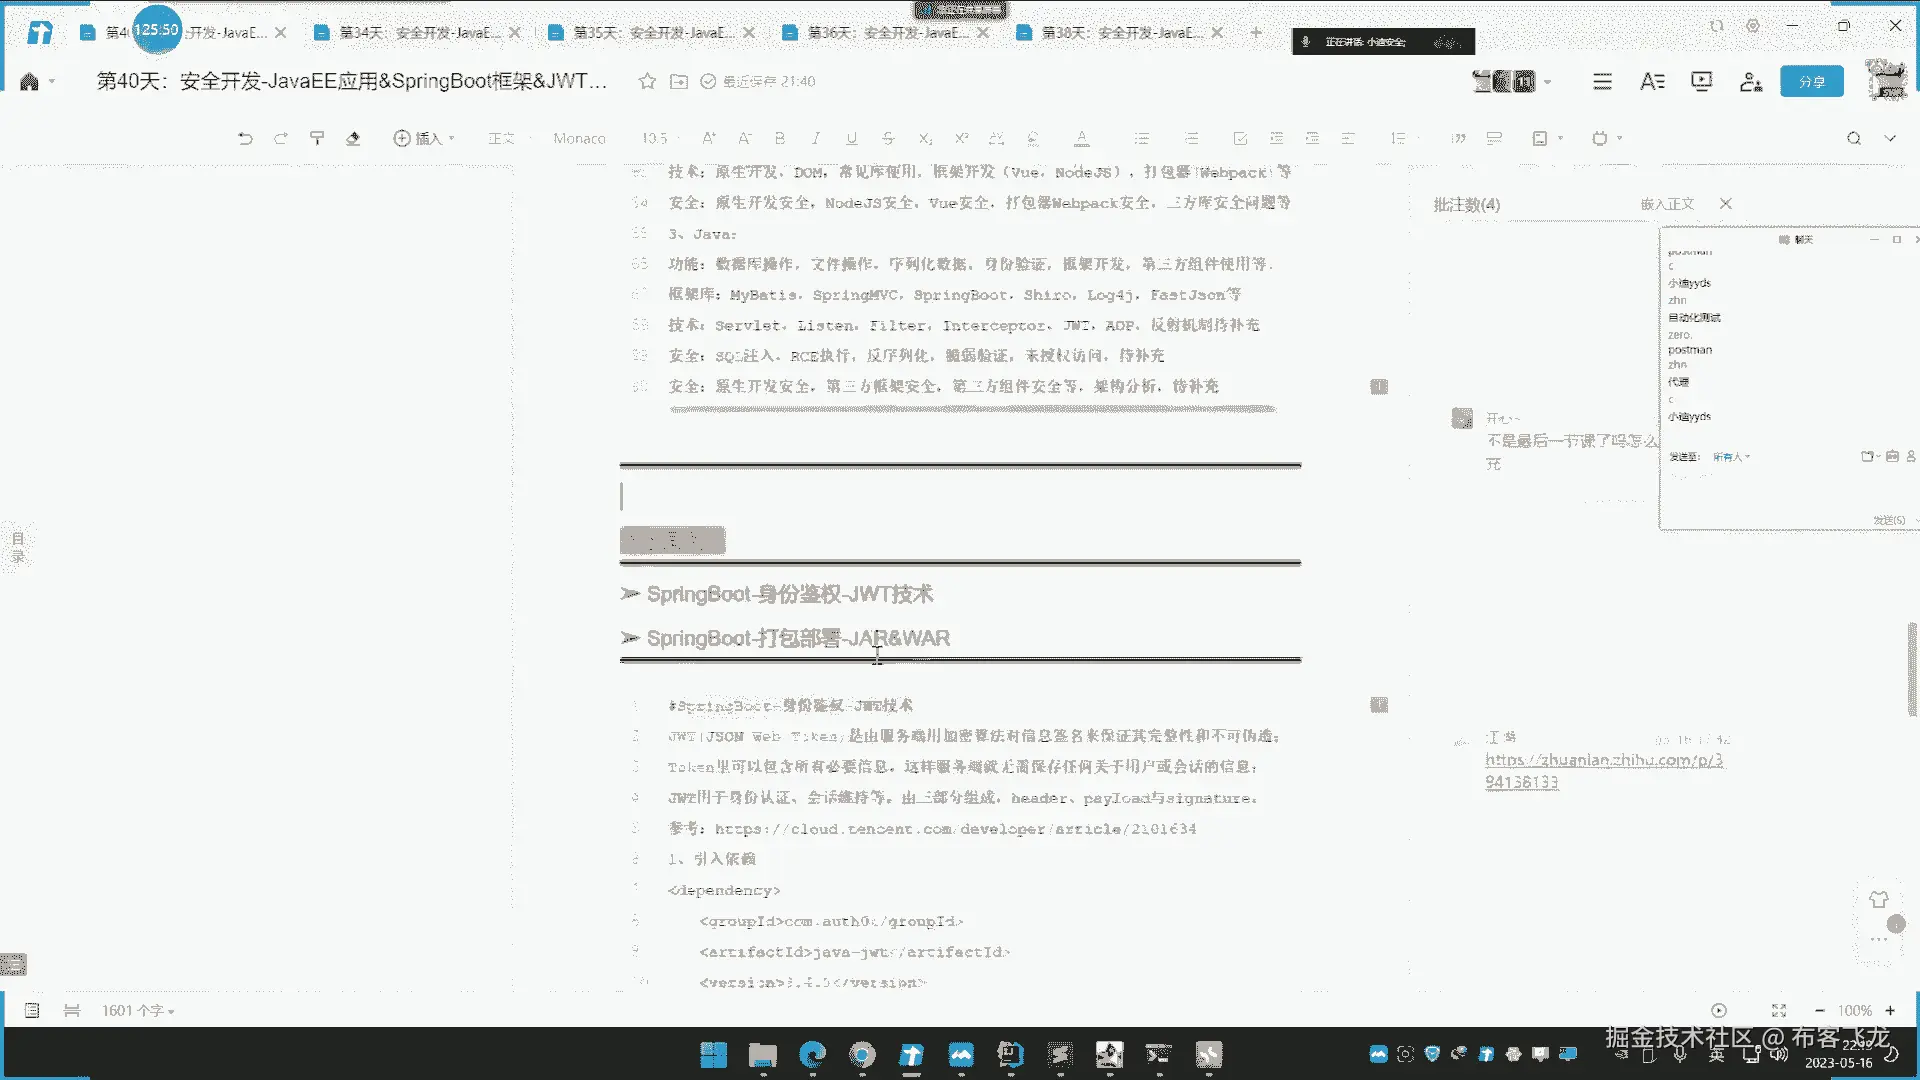Expand the 10.5 font size dropdown
Viewport: 1920px width, 1080px height.
tap(655, 138)
